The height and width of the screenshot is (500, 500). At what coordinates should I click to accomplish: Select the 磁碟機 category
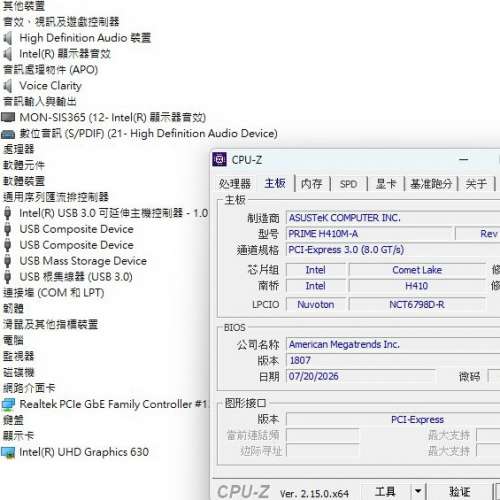click(x=18, y=372)
